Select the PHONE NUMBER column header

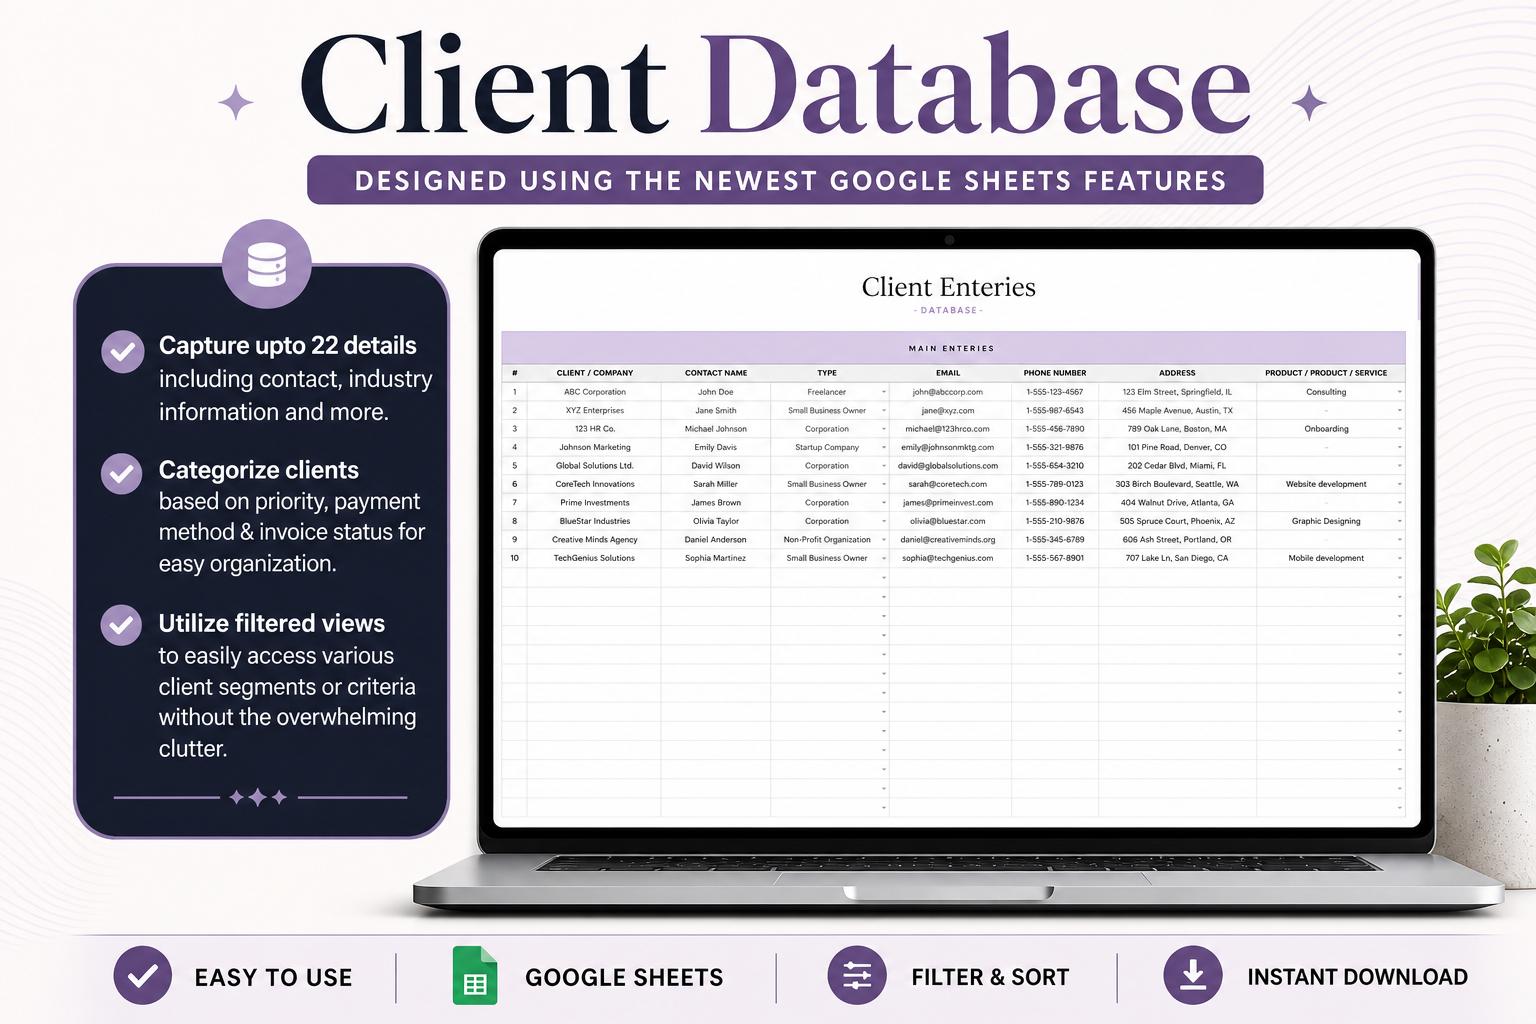(1055, 373)
